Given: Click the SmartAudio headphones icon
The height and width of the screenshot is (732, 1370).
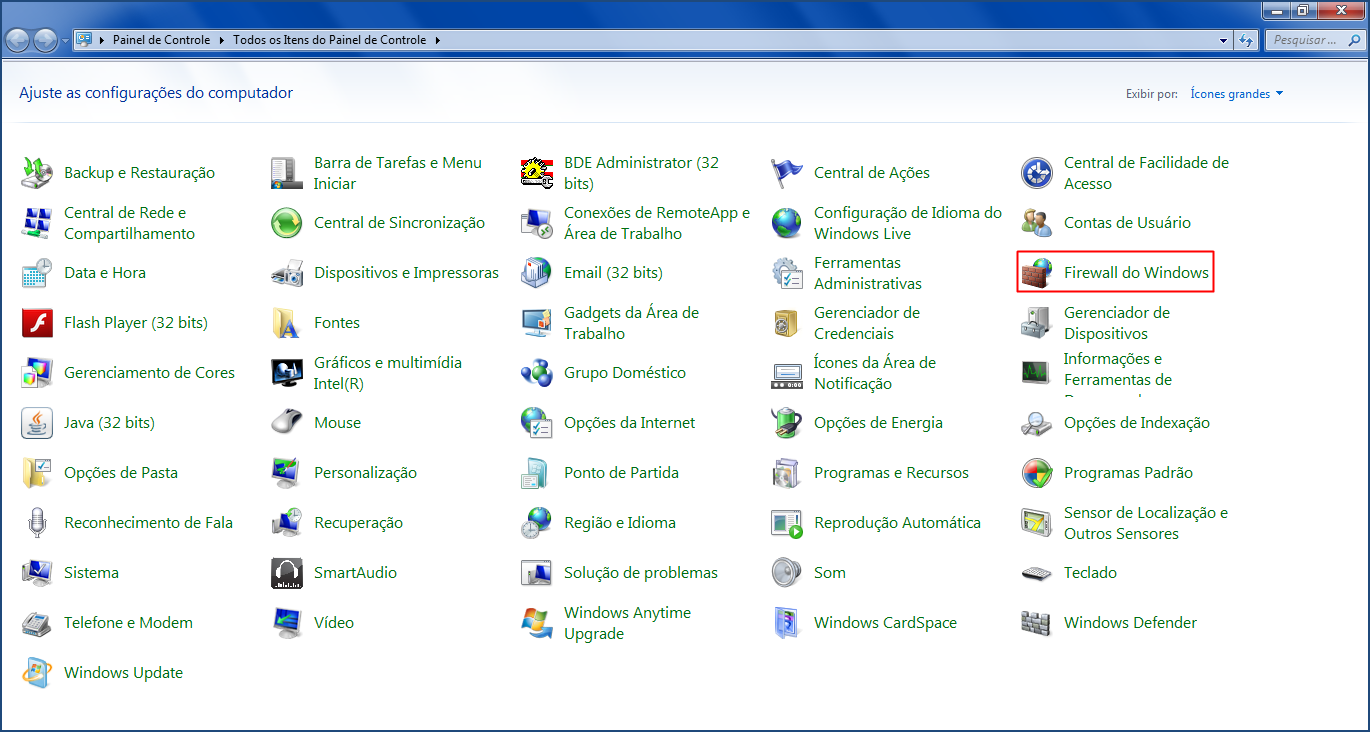Looking at the screenshot, I should (287, 573).
